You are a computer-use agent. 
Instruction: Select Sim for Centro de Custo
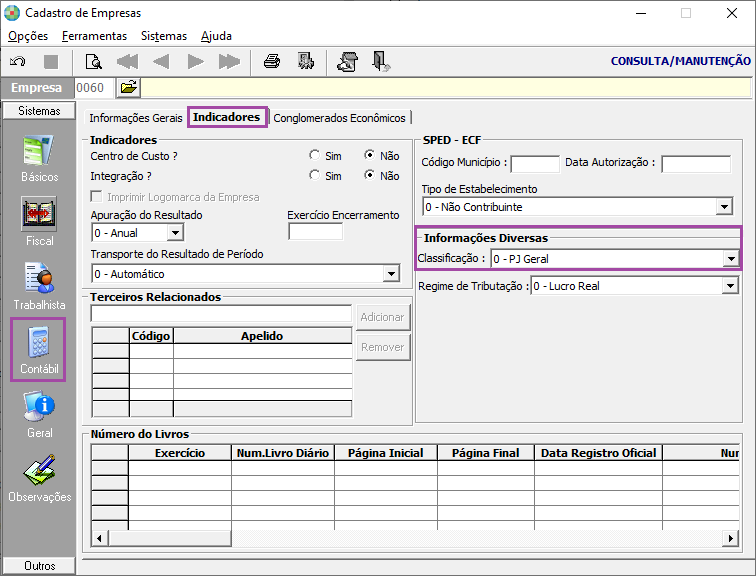pos(314,155)
